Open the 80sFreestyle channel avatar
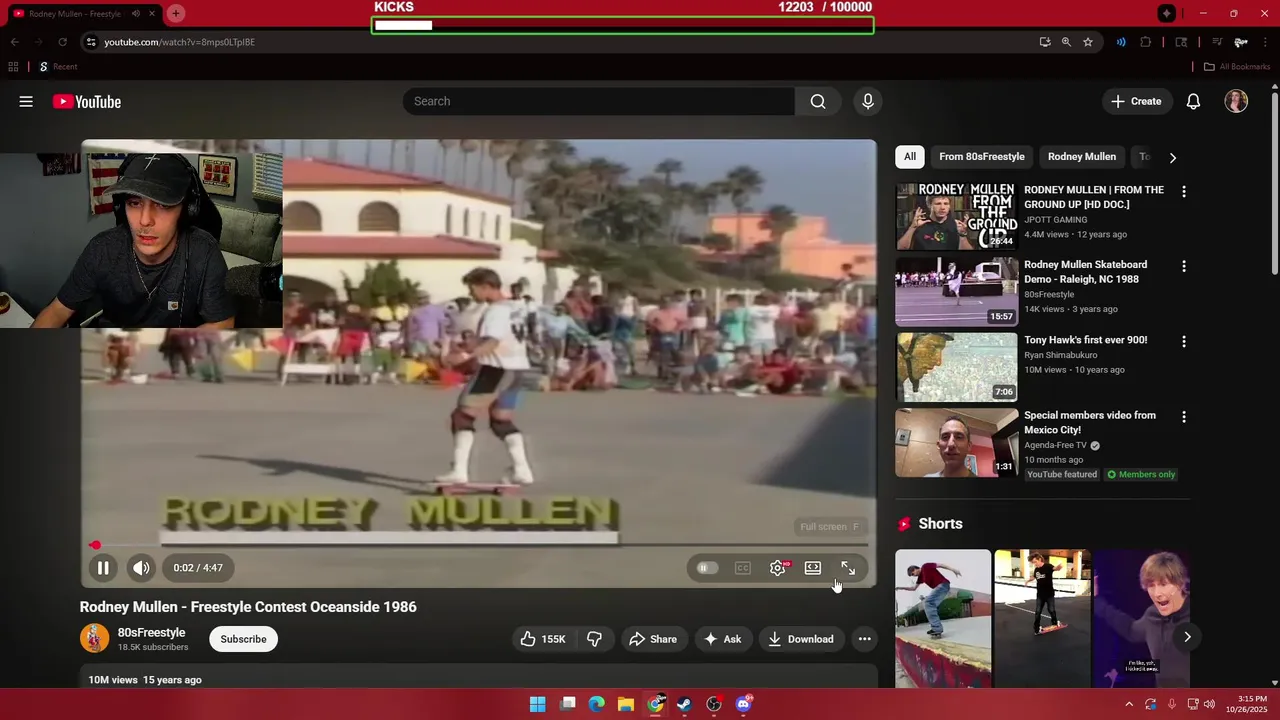Image resolution: width=1280 pixels, height=720 pixels. click(x=94, y=638)
